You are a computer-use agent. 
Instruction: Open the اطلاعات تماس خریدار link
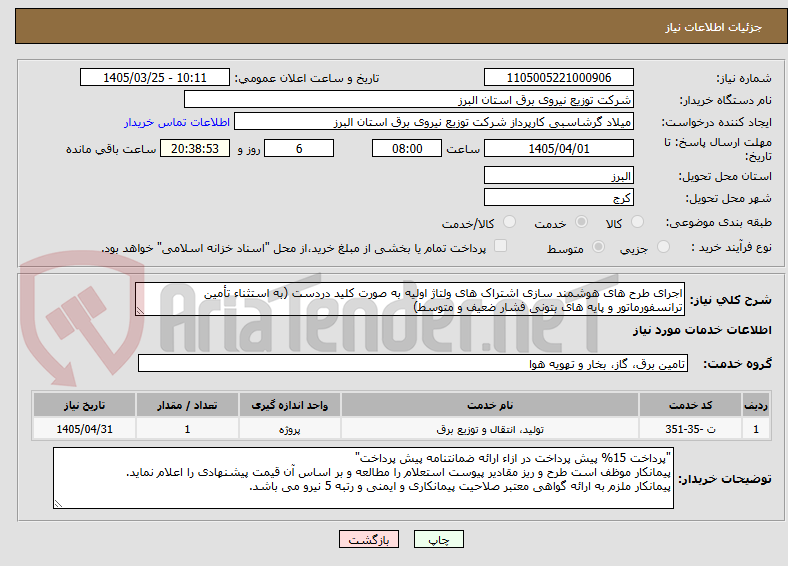click(177, 122)
